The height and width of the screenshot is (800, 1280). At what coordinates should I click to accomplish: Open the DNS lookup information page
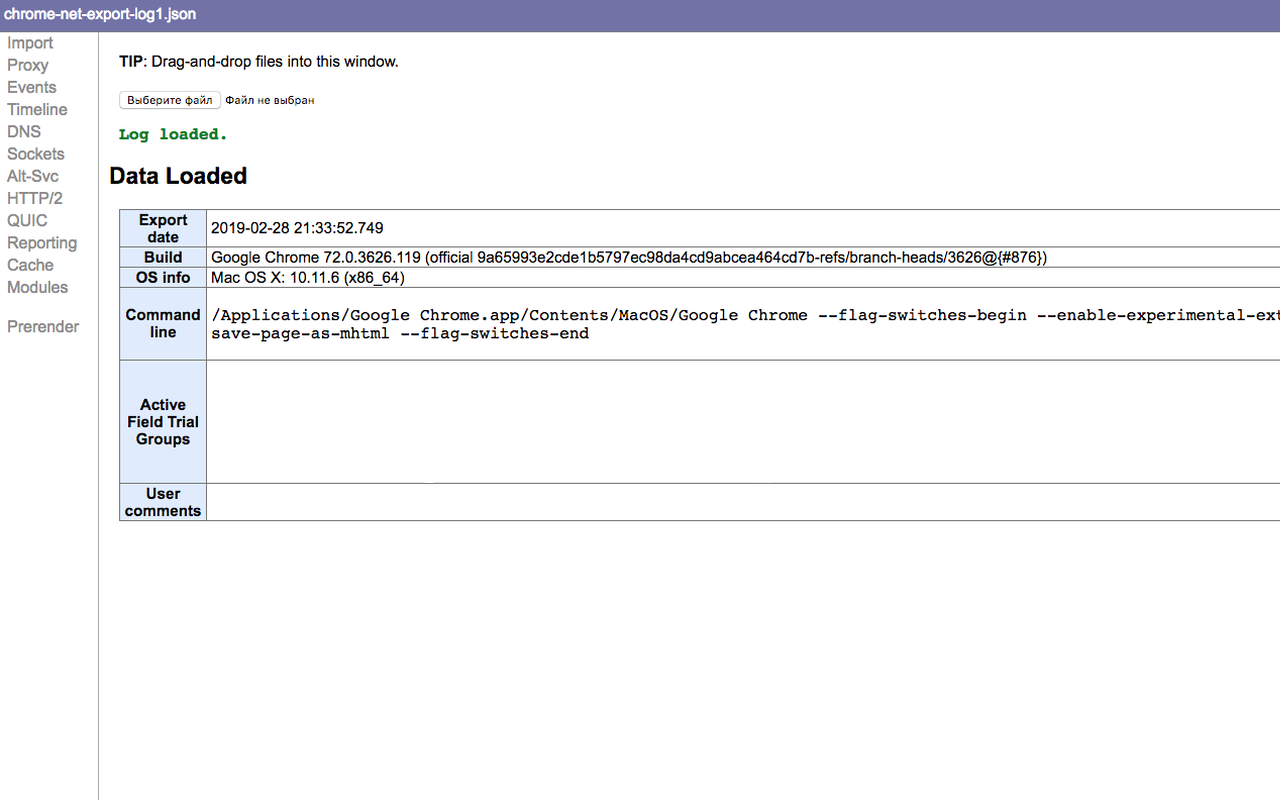[23, 131]
